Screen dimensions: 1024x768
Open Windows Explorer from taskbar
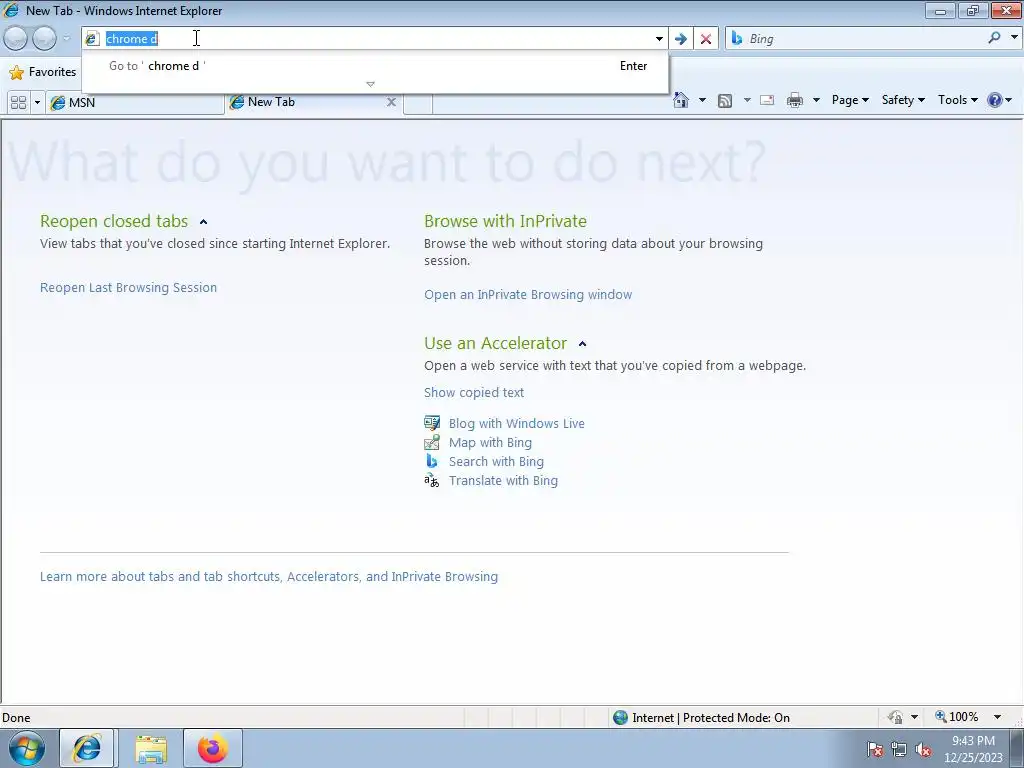click(151, 749)
